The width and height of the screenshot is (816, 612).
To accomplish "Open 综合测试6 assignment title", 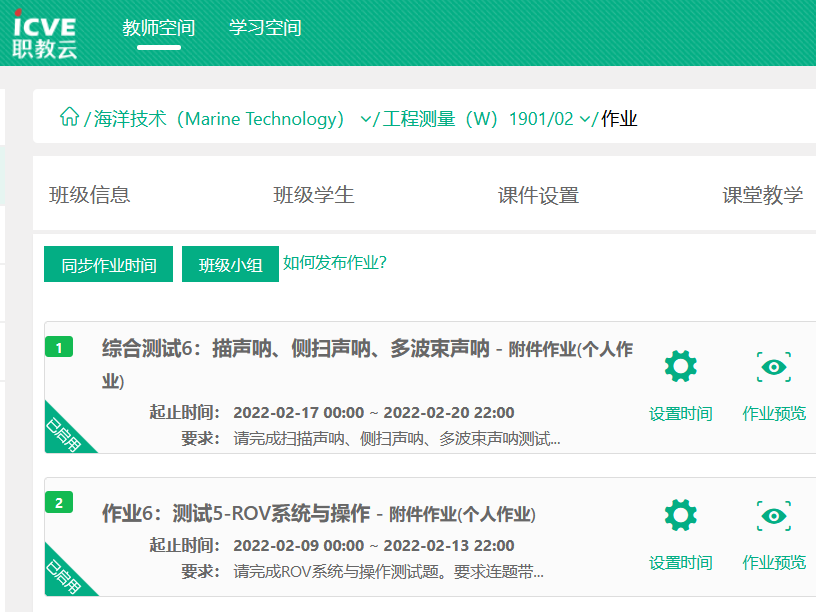I will click(x=295, y=349).
